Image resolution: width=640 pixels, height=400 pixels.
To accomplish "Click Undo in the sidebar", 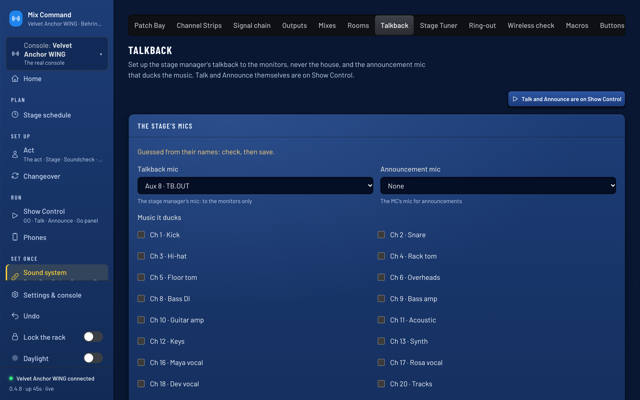I will pyautogui.click(x=57, y=316).
